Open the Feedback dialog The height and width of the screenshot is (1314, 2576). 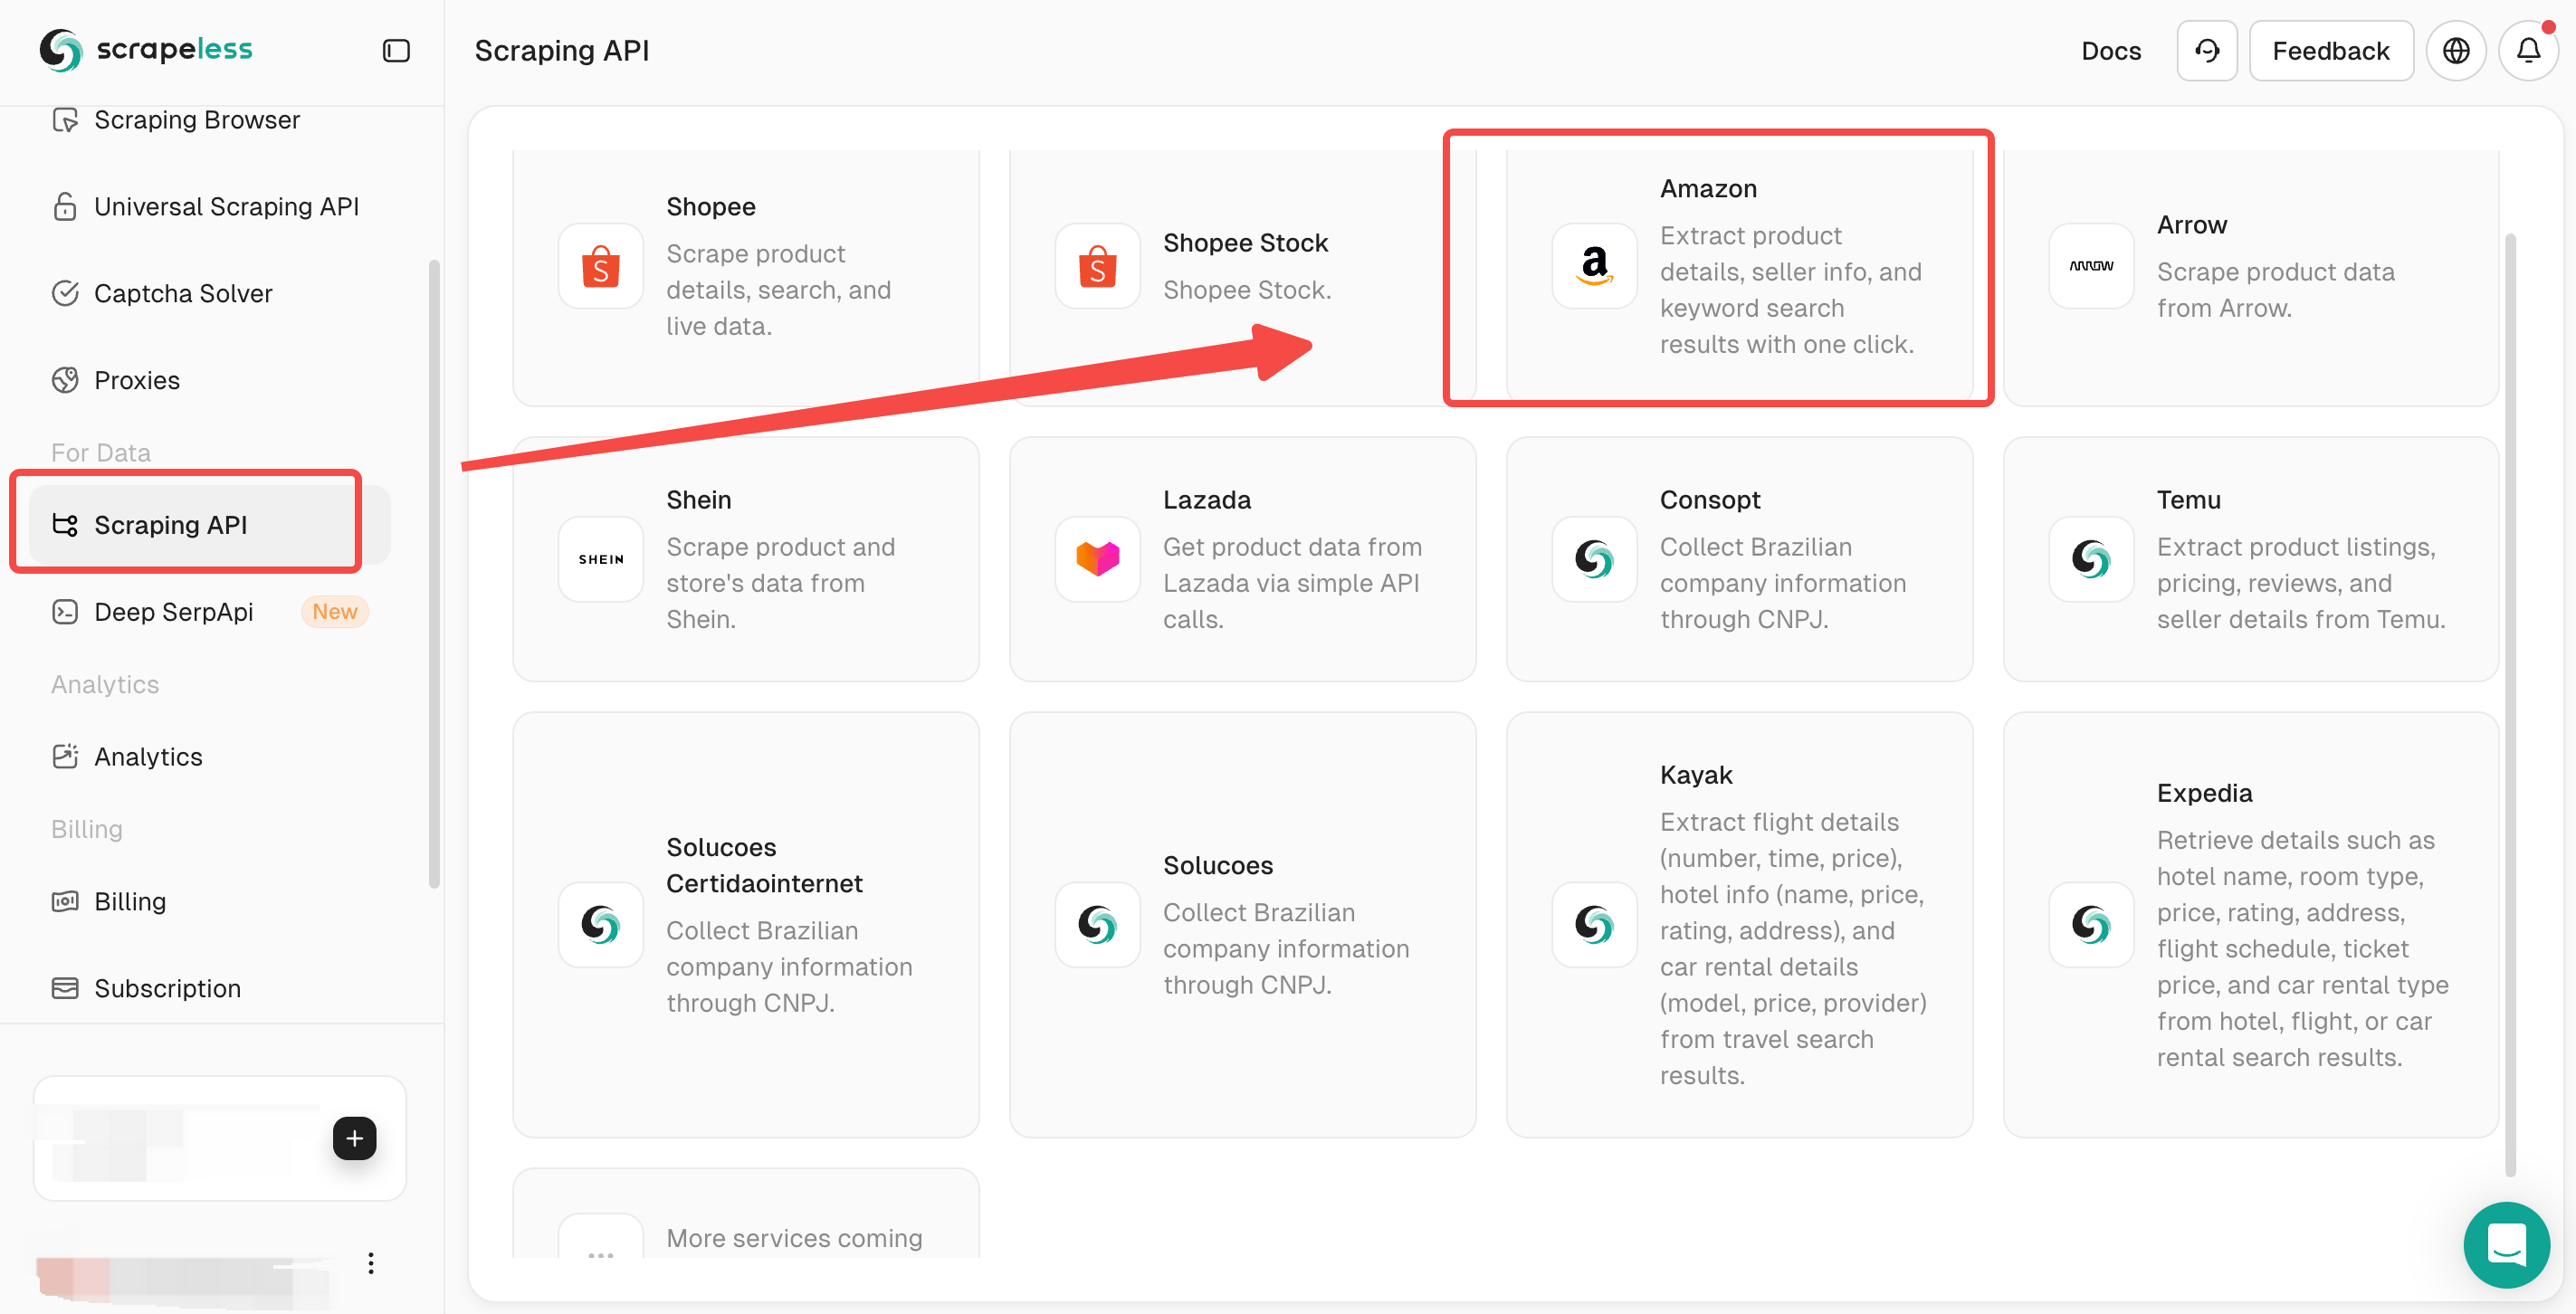pyautogui.click(x=2331, y=50)
